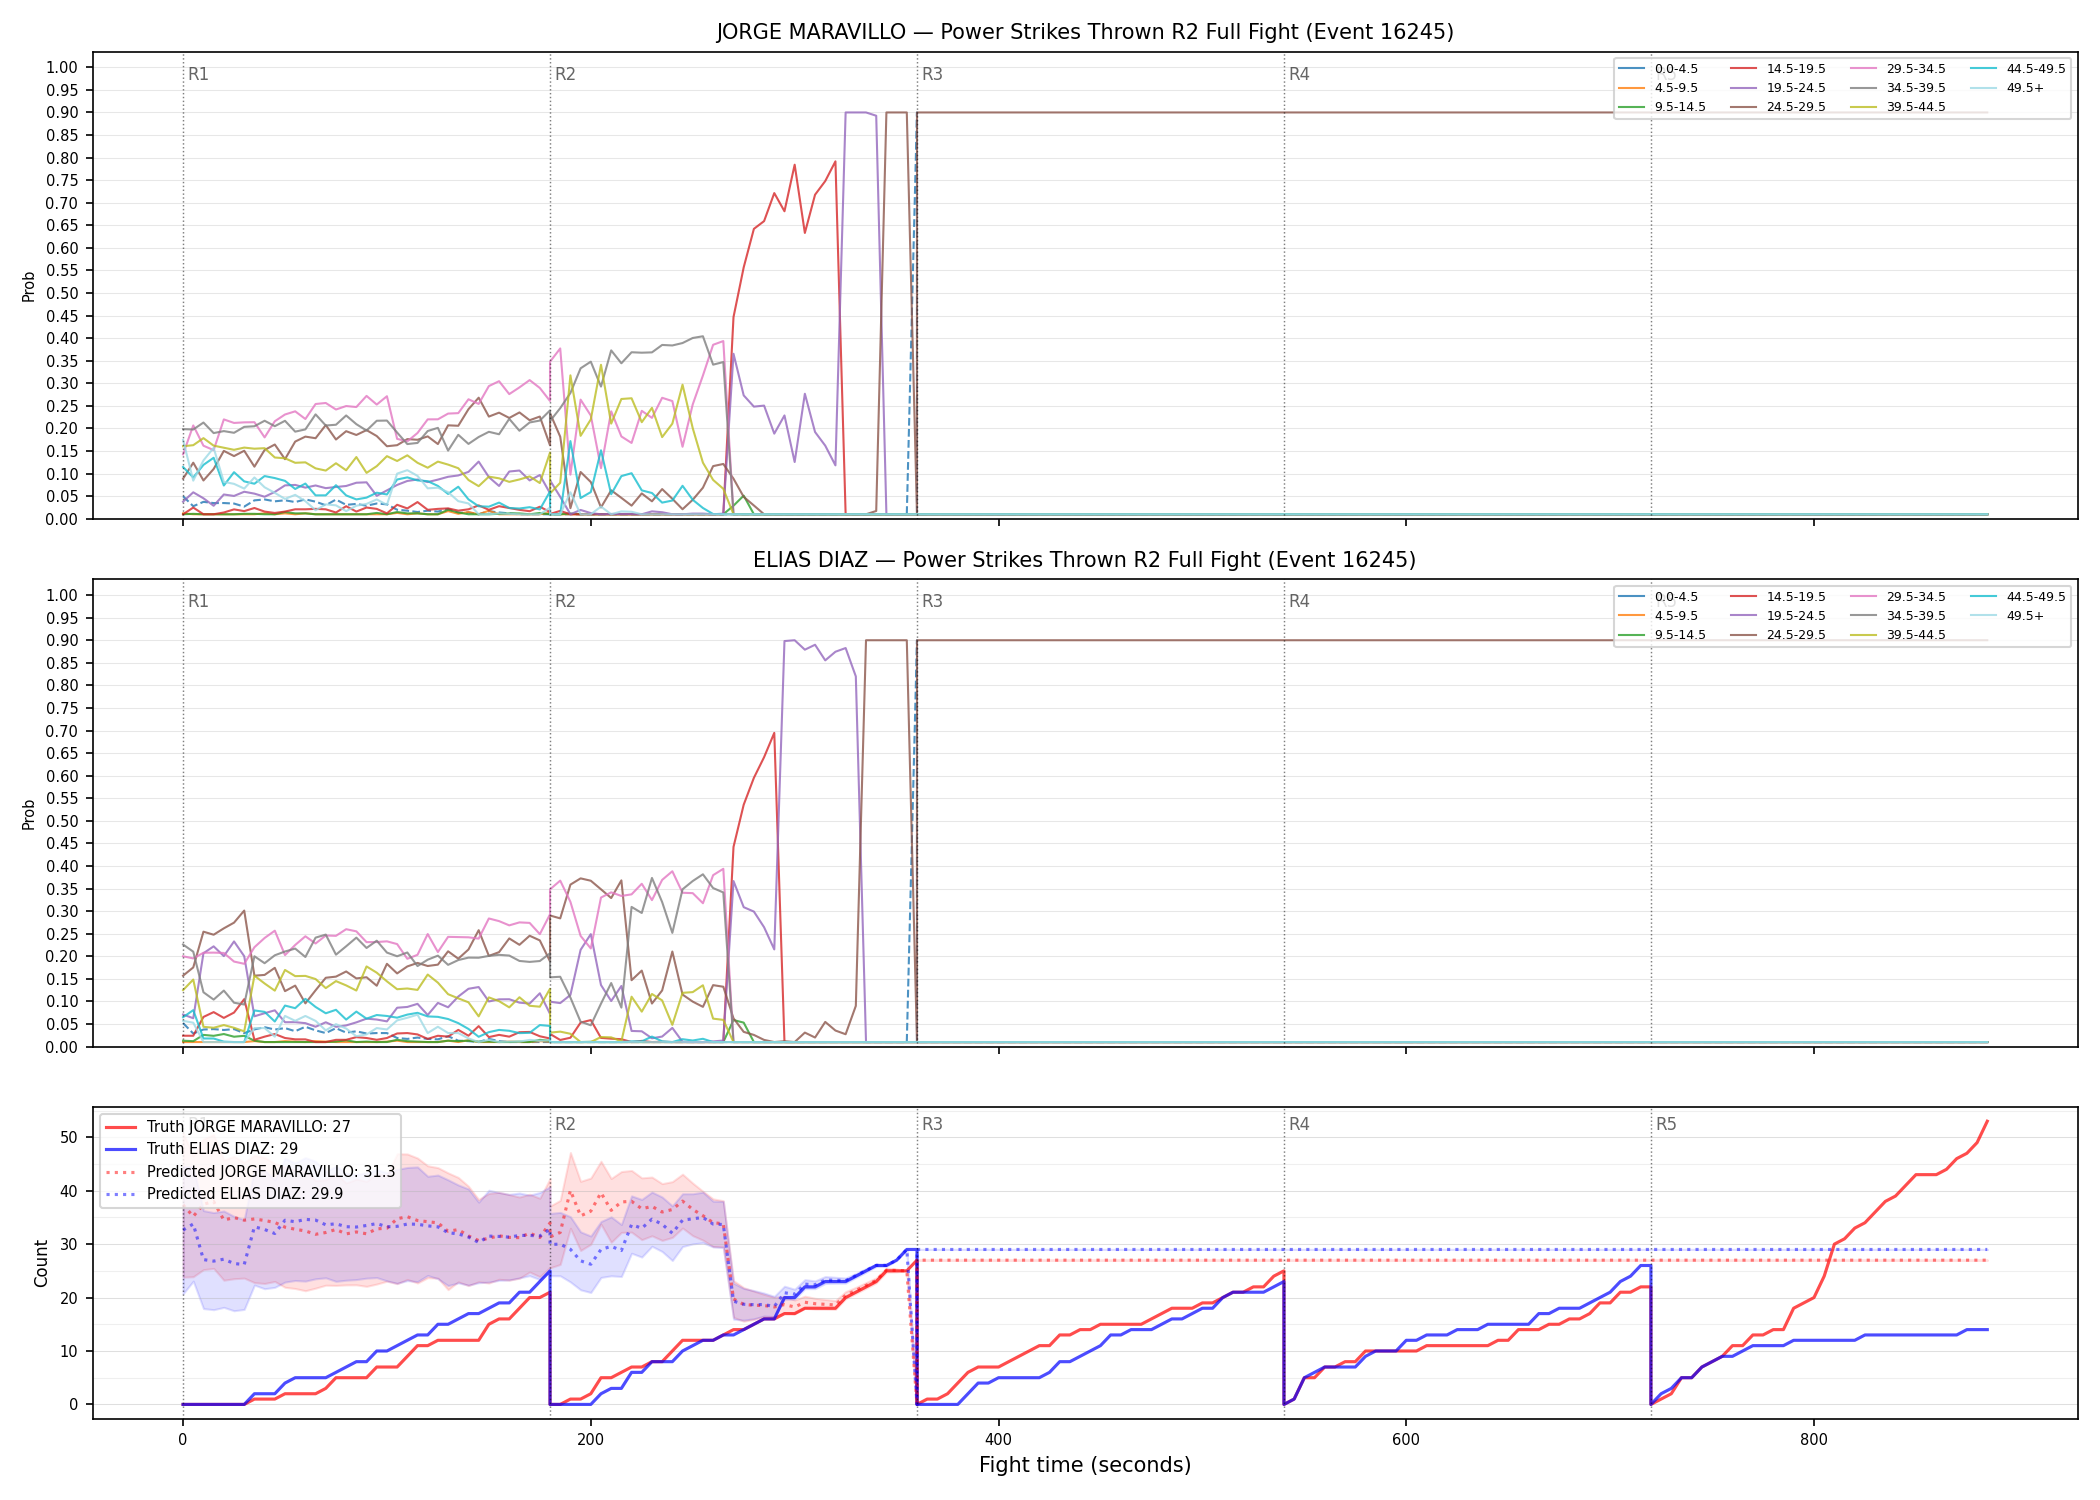The image size is (2100, 1500).
Task: Click the ELIAS DIAZ chart title
Action: click(x=1085, y=560)
